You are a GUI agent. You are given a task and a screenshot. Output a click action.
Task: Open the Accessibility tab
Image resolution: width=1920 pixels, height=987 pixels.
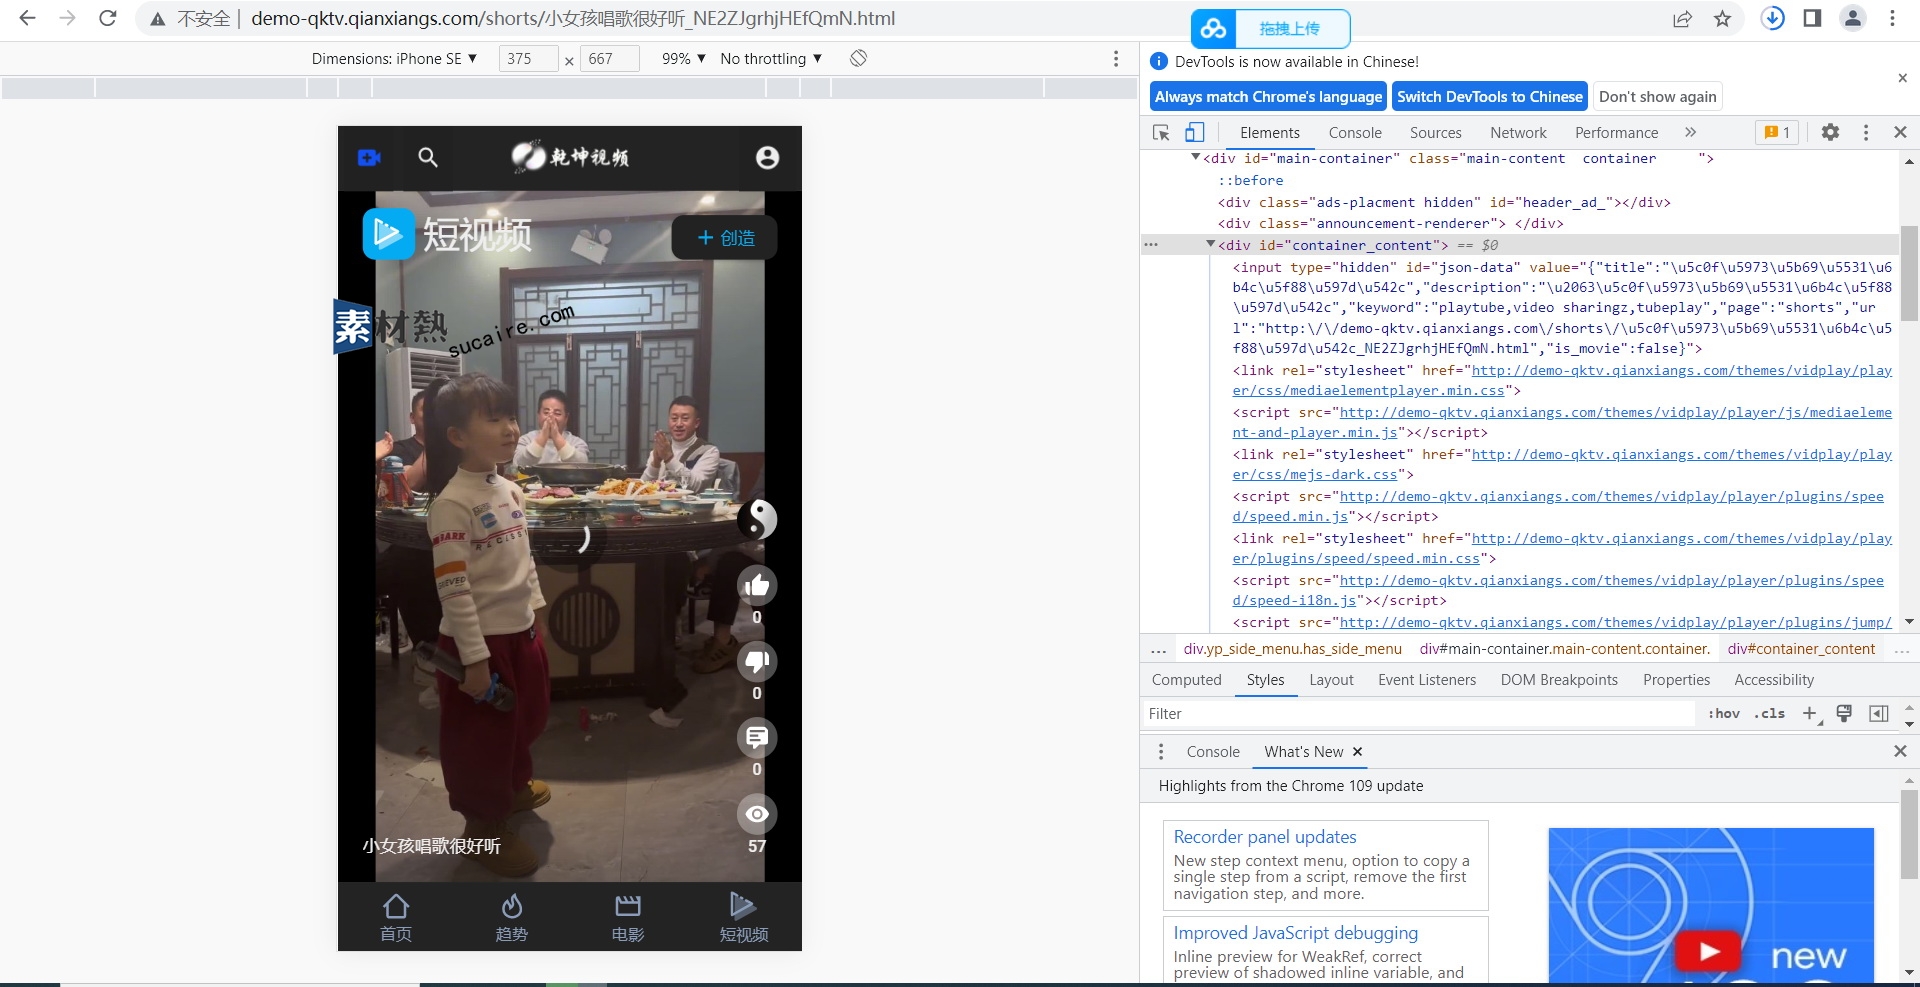tap(1774, 680)
